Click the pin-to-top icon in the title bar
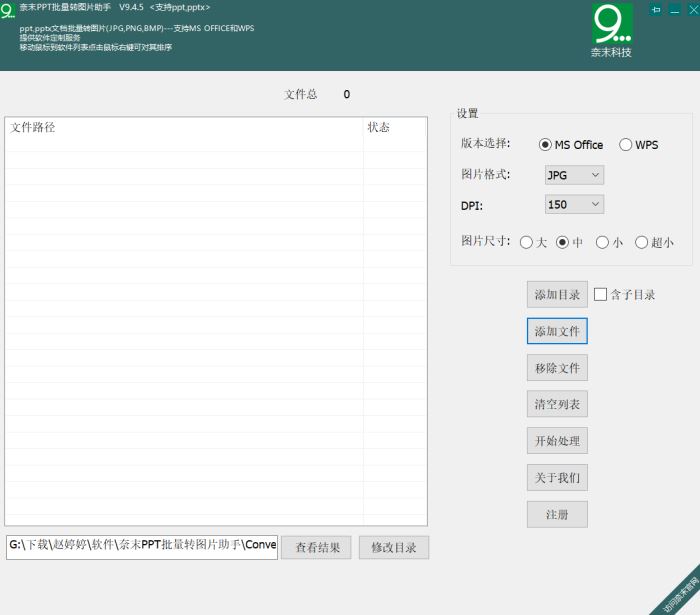700x615 pixels. pos(656,10)
